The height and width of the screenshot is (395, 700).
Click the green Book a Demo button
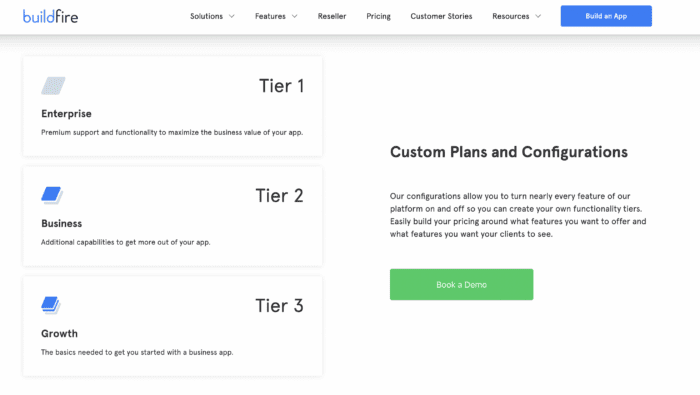(x=461, y=284)
